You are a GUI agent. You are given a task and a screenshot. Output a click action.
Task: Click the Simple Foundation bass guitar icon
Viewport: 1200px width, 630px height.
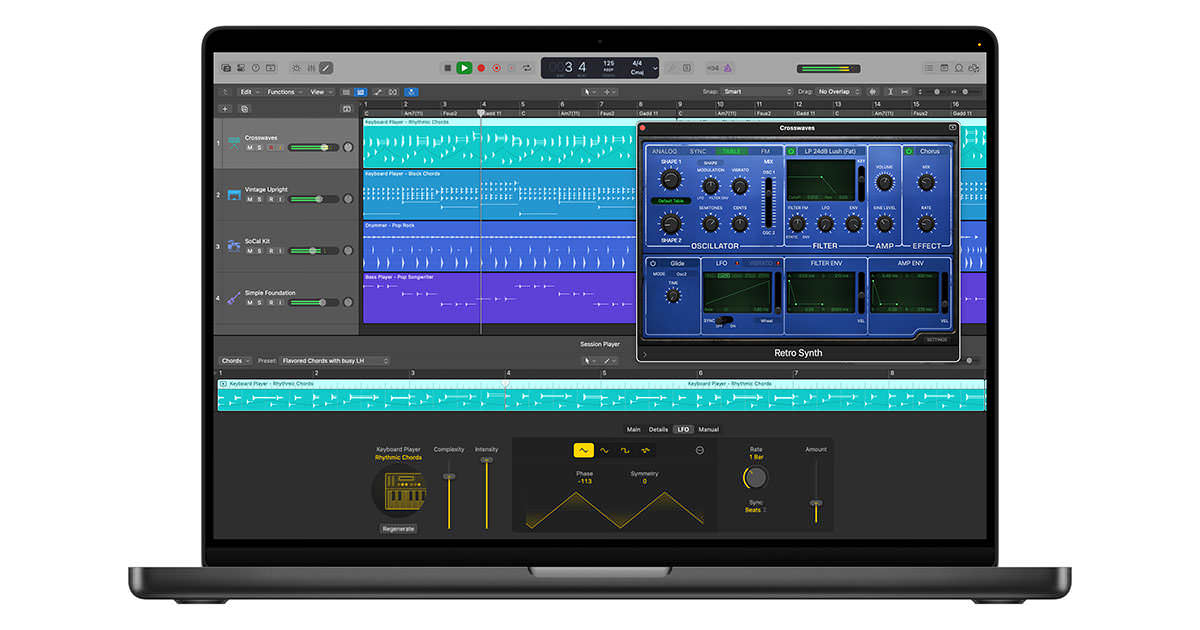coord(233,297)
